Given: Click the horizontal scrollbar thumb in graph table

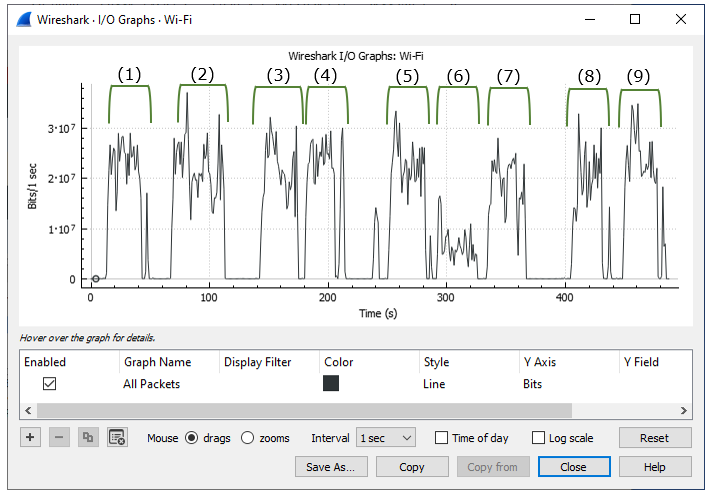Looking at the screenshot, I should tap(304, 411).
